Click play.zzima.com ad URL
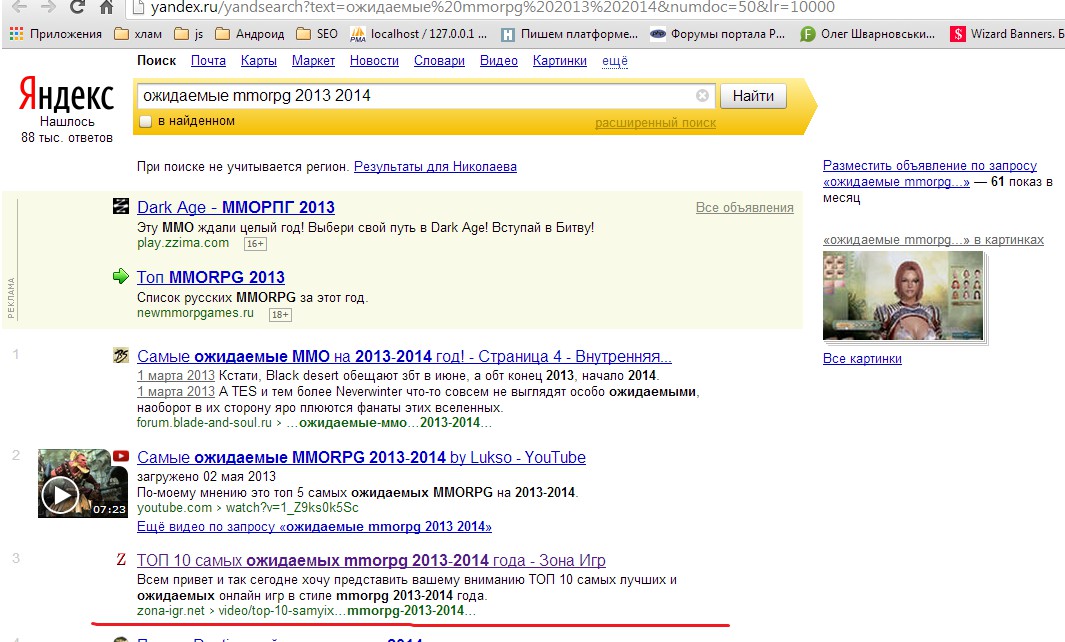Image resolution: width=1065 pixels, height=642 pixels. point(183,243)
